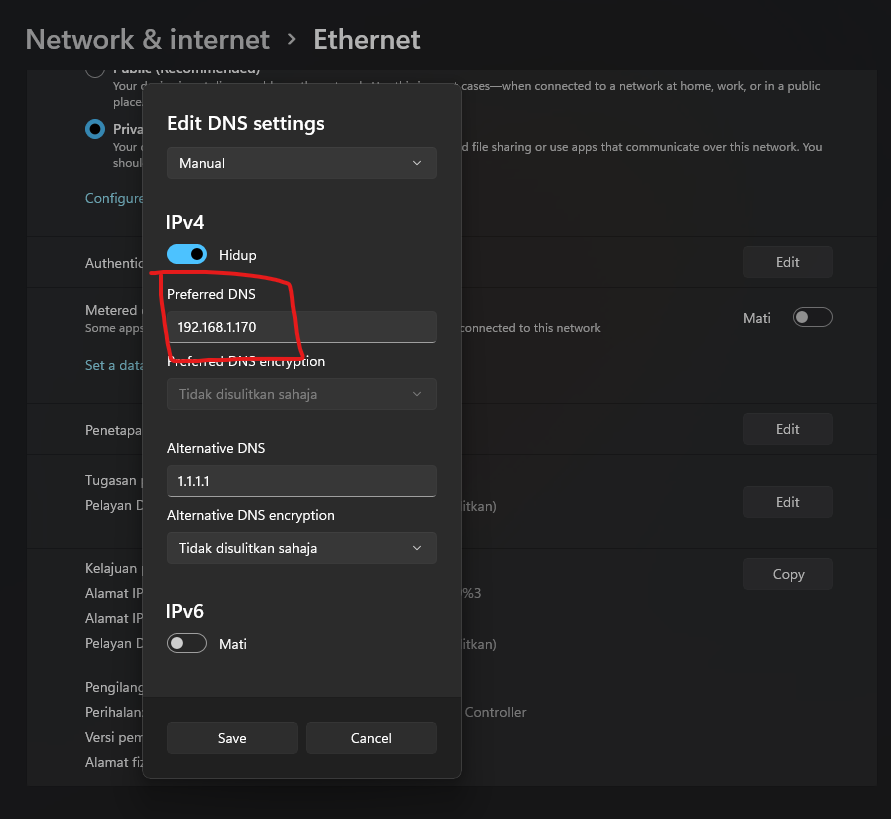This screenshot has width=891, height=819.
Task: Click the breadcrumb chevron before Ethernet
Action: tap(292, 40)
